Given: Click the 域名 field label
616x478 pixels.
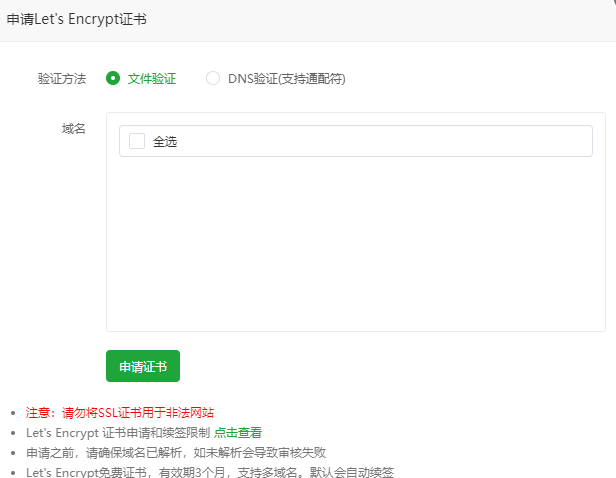Looking at the screenshot, I should coord(73,128).
